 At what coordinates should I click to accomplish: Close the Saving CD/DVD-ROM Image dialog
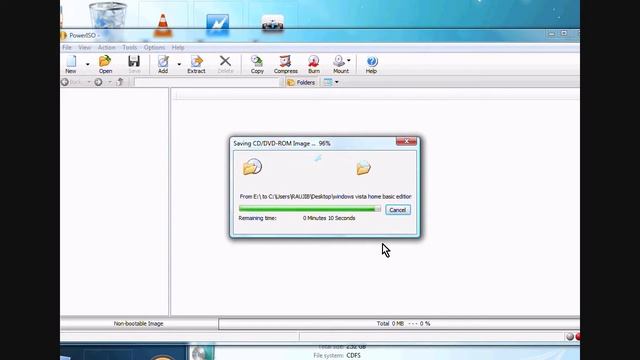406,141
